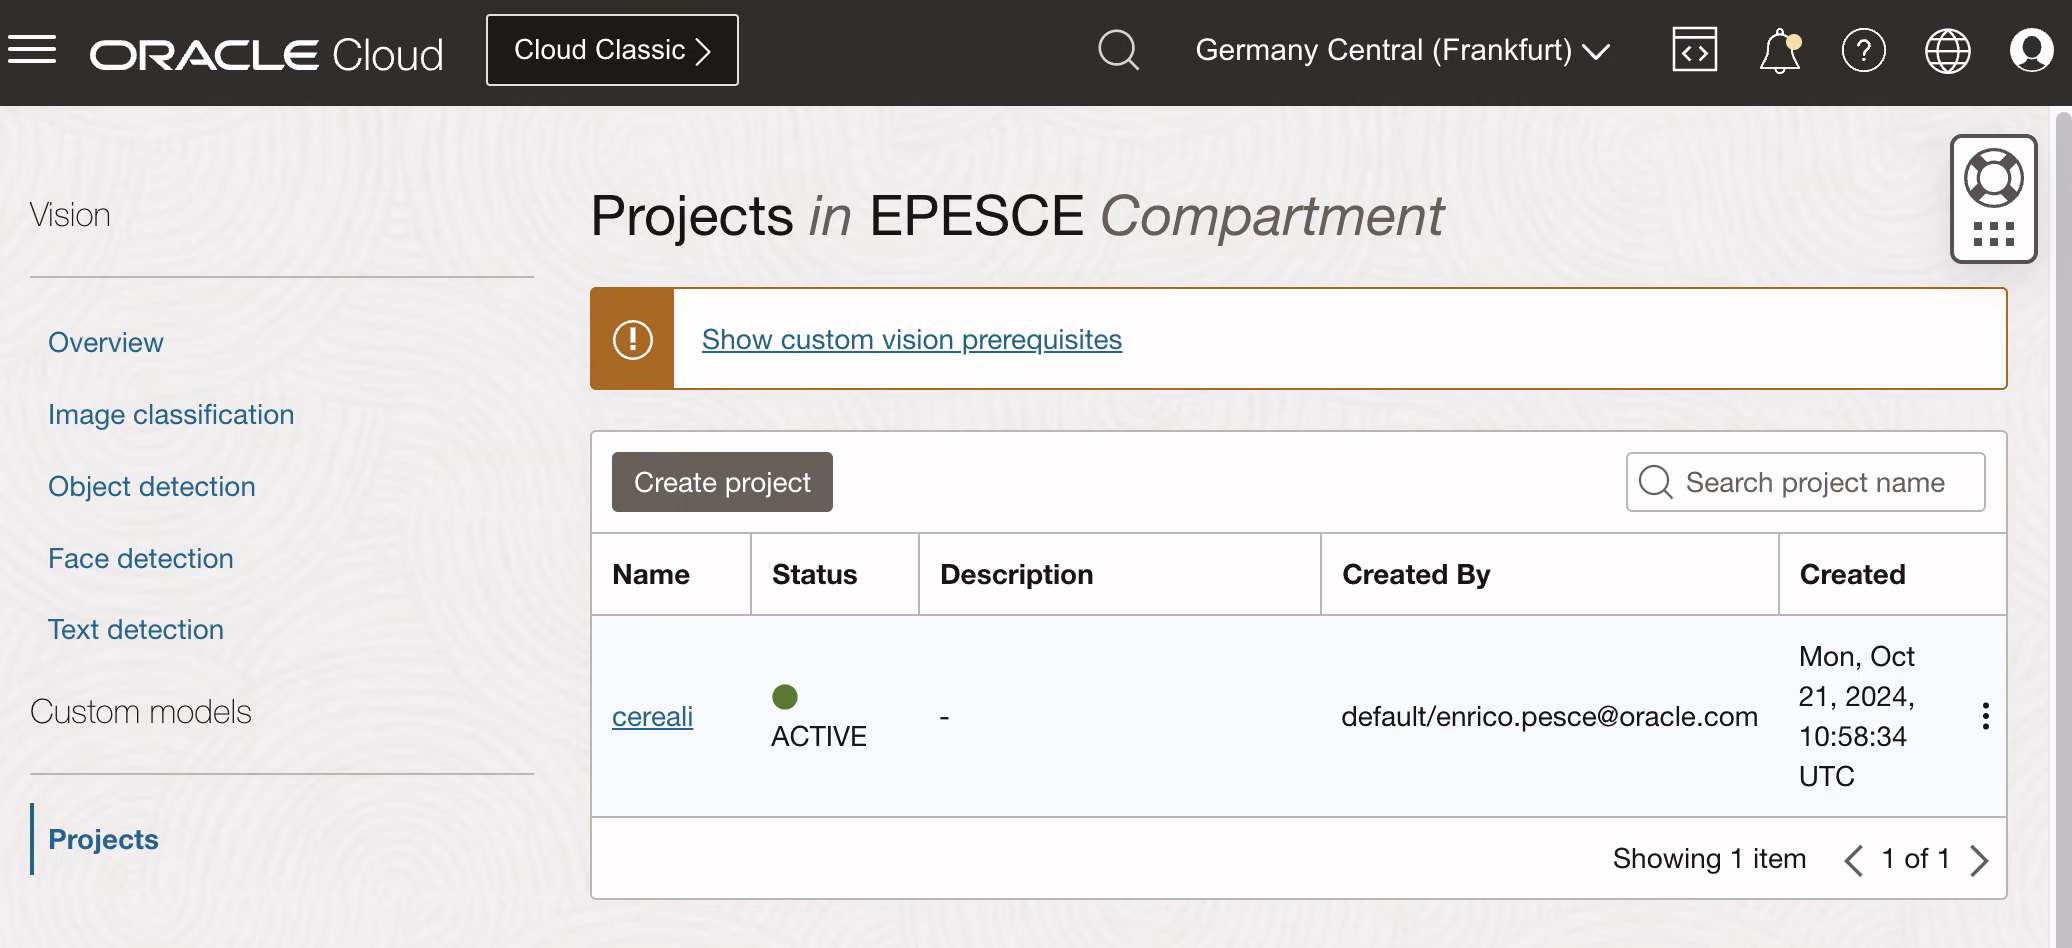The height and width of the screenshot is (948, 2072).
Task: Open the Cloud Classic switcher
Action: [612, 50]
